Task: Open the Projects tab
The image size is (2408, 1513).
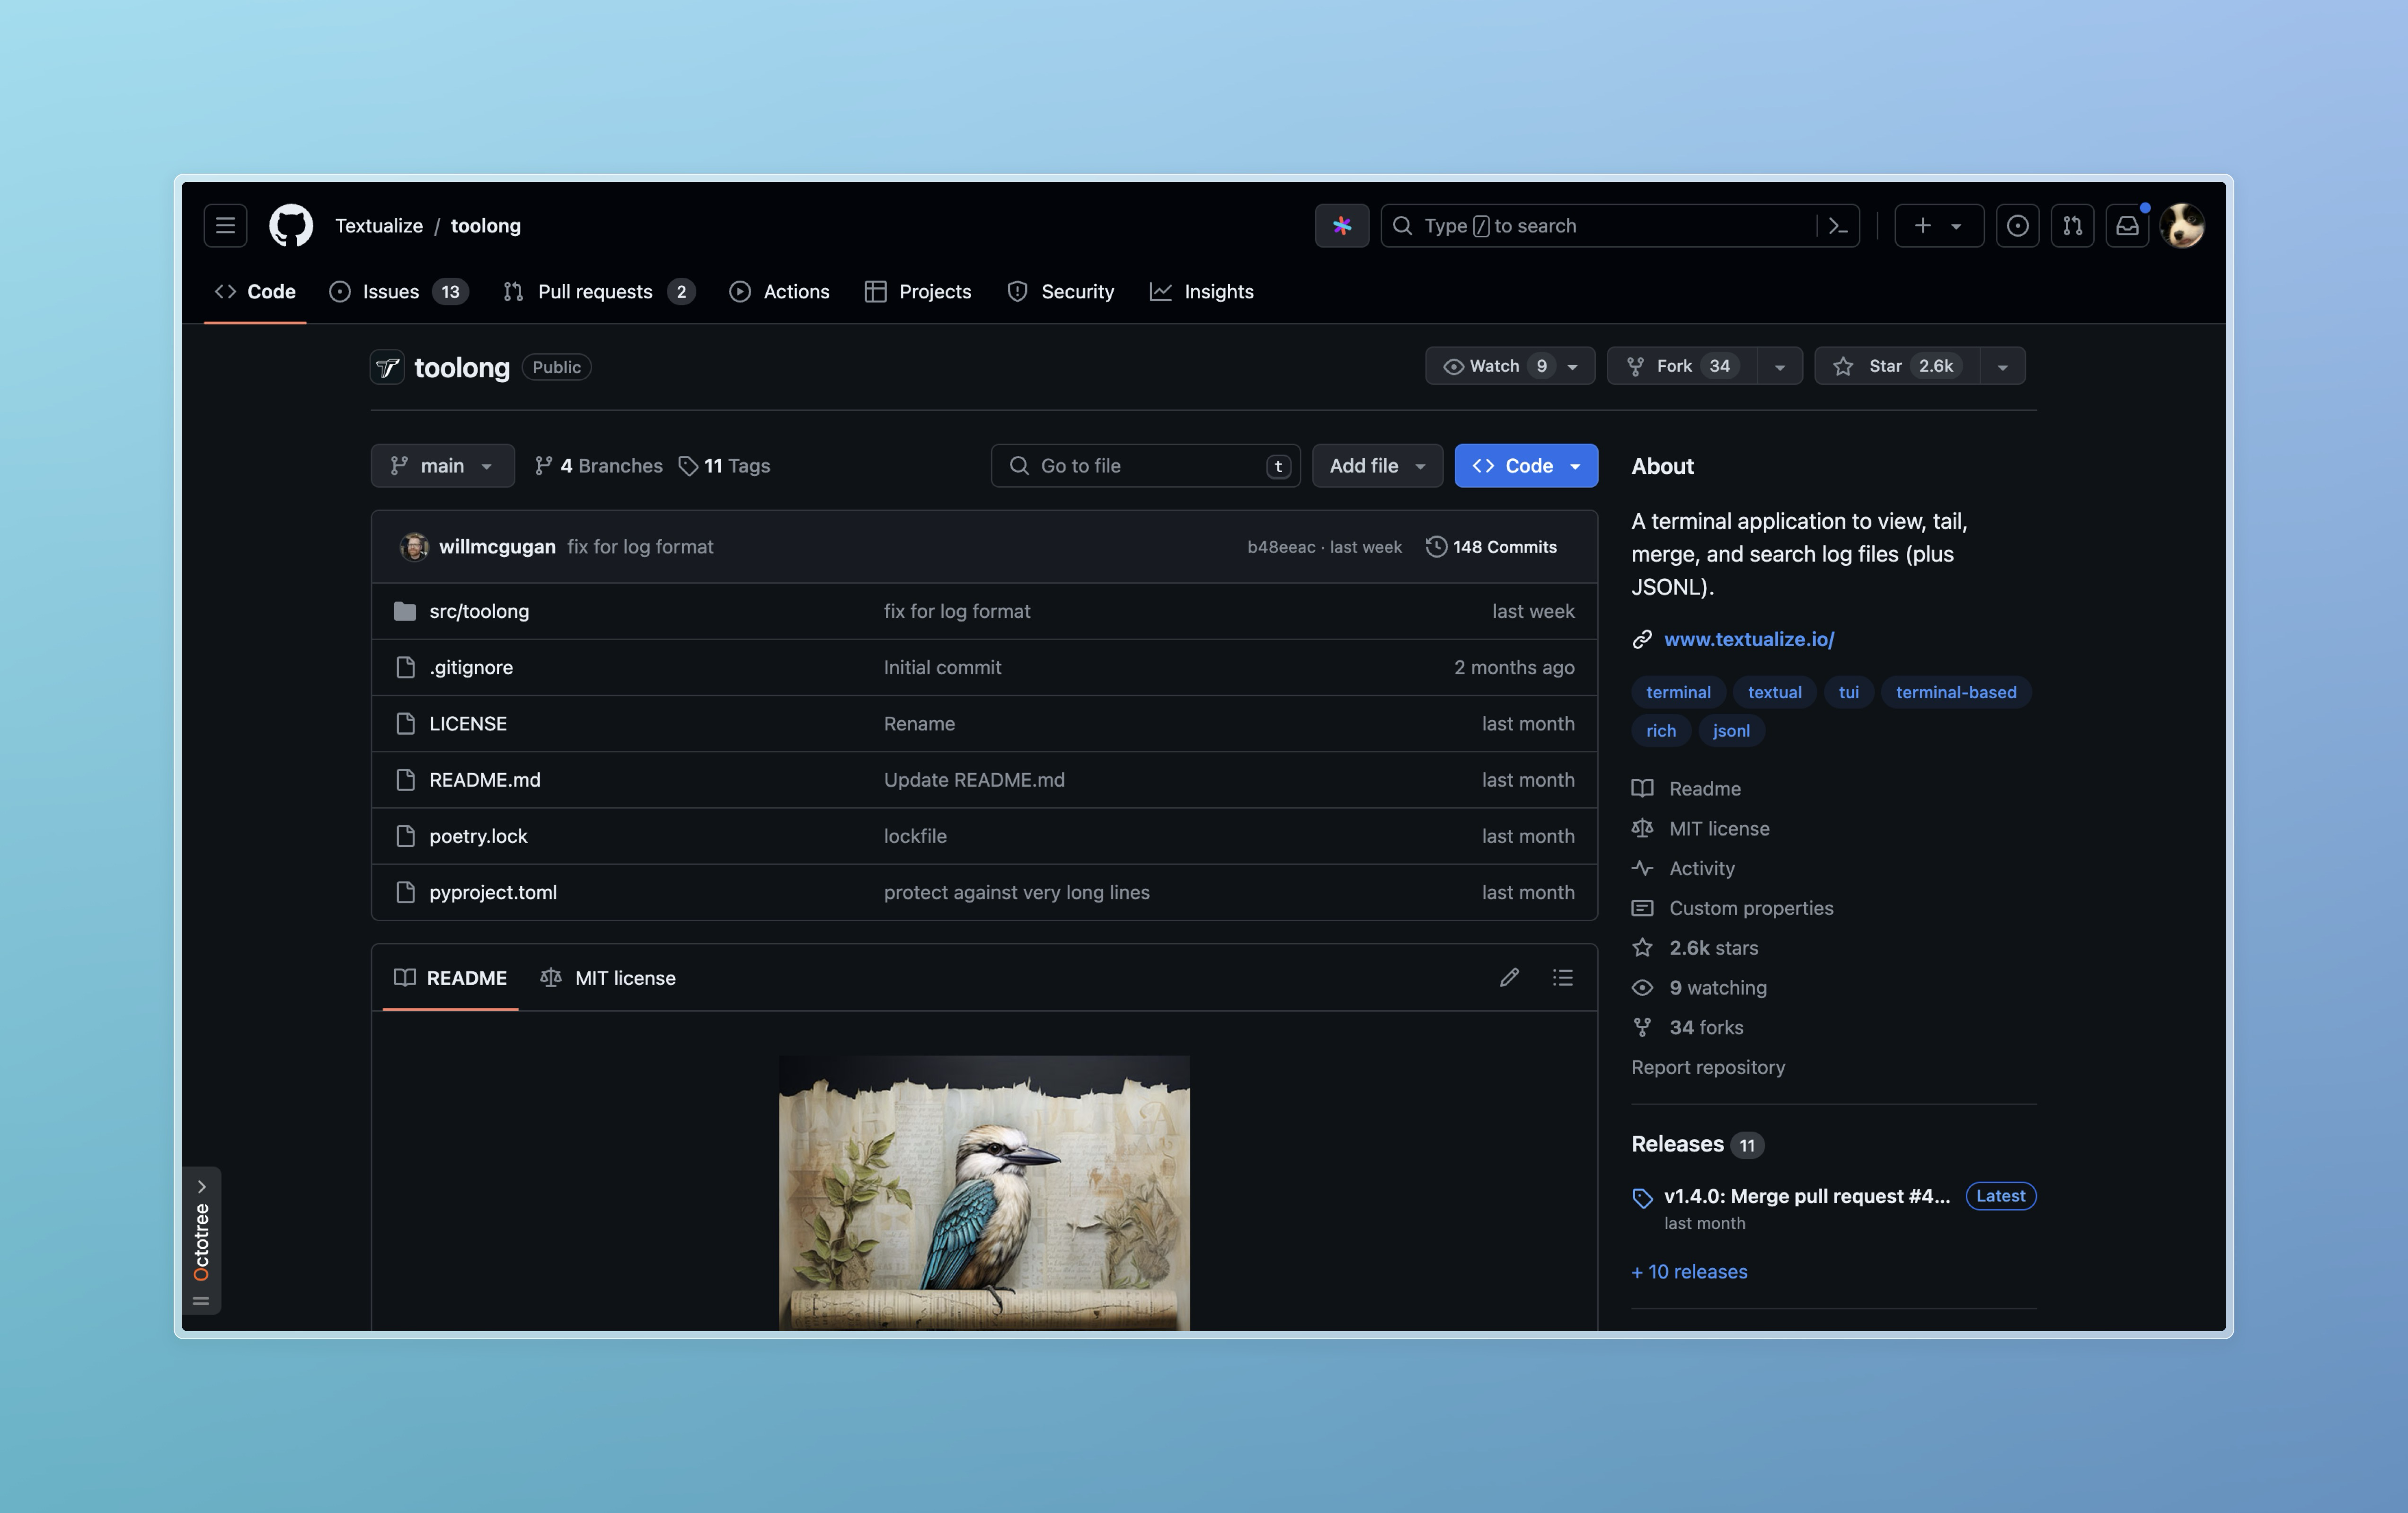Action: tap(918, 292)
